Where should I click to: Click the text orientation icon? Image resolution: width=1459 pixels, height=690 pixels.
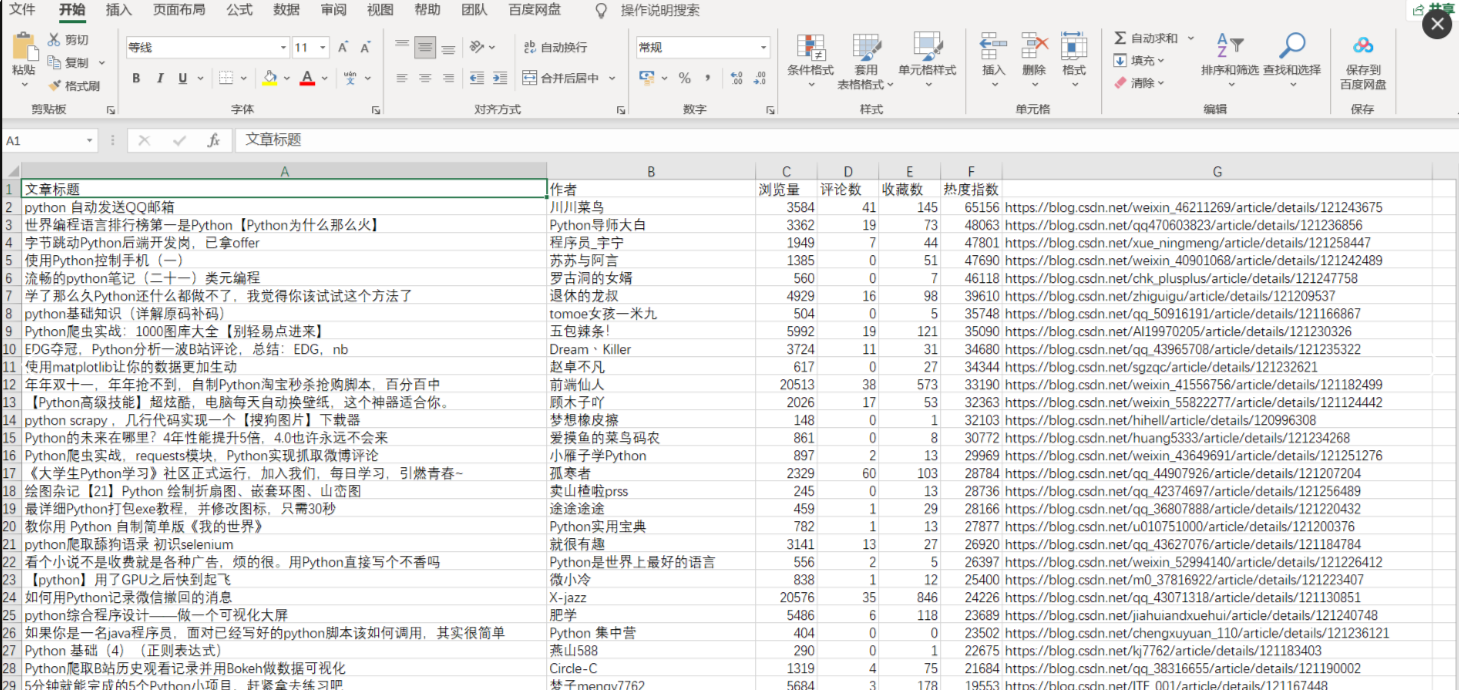tap(478, 46)
